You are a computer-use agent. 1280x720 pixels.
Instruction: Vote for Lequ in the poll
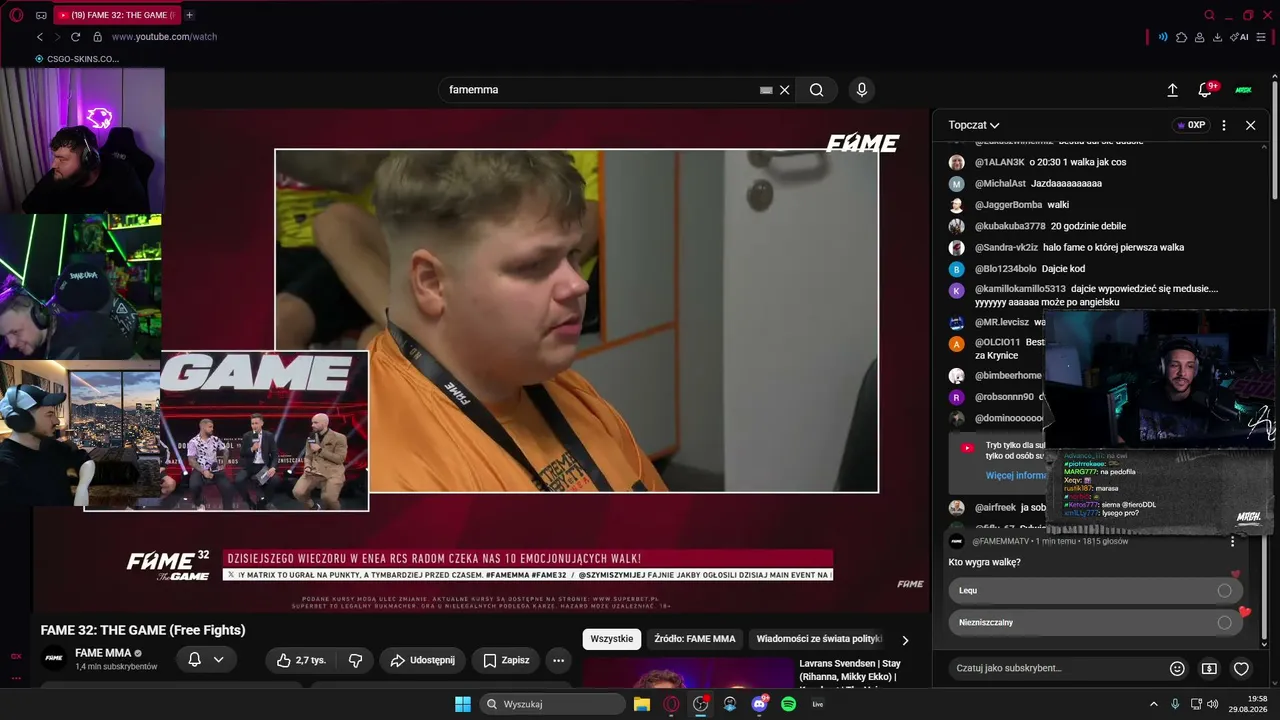coord(1094,590)
